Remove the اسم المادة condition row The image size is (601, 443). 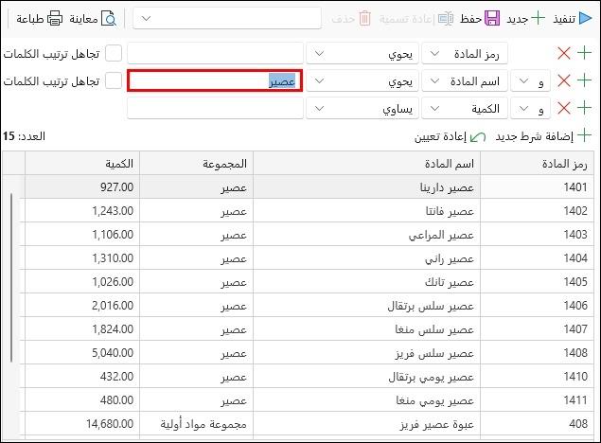click(564, 80)
